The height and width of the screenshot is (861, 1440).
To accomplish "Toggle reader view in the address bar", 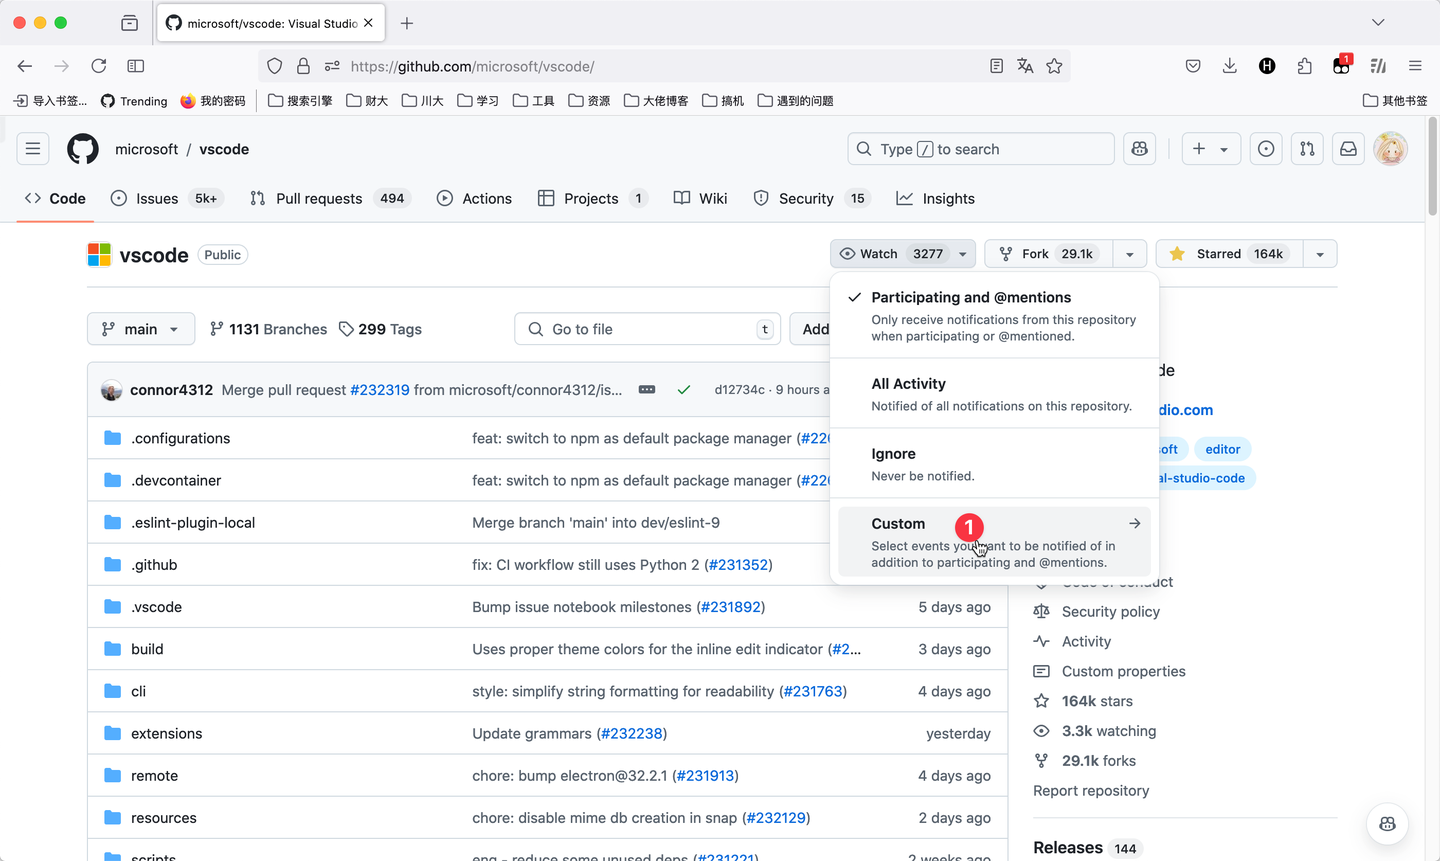I will pos(996,66).
